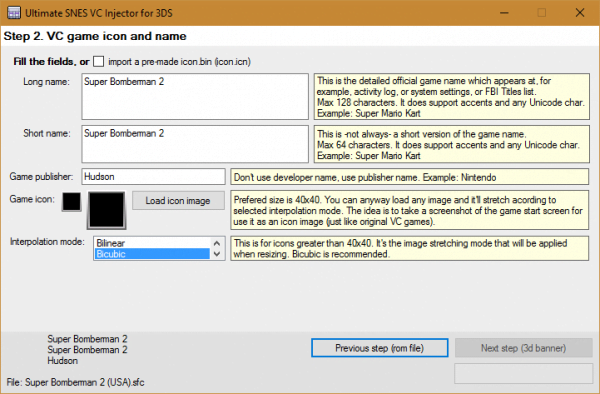Click Load icon image button

point(178,200)
